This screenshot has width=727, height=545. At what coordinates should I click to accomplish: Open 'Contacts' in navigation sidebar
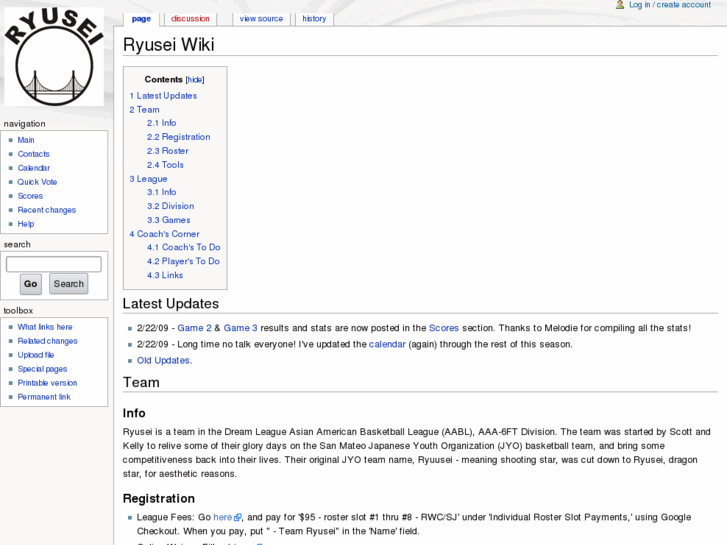(x=33, y=154)
